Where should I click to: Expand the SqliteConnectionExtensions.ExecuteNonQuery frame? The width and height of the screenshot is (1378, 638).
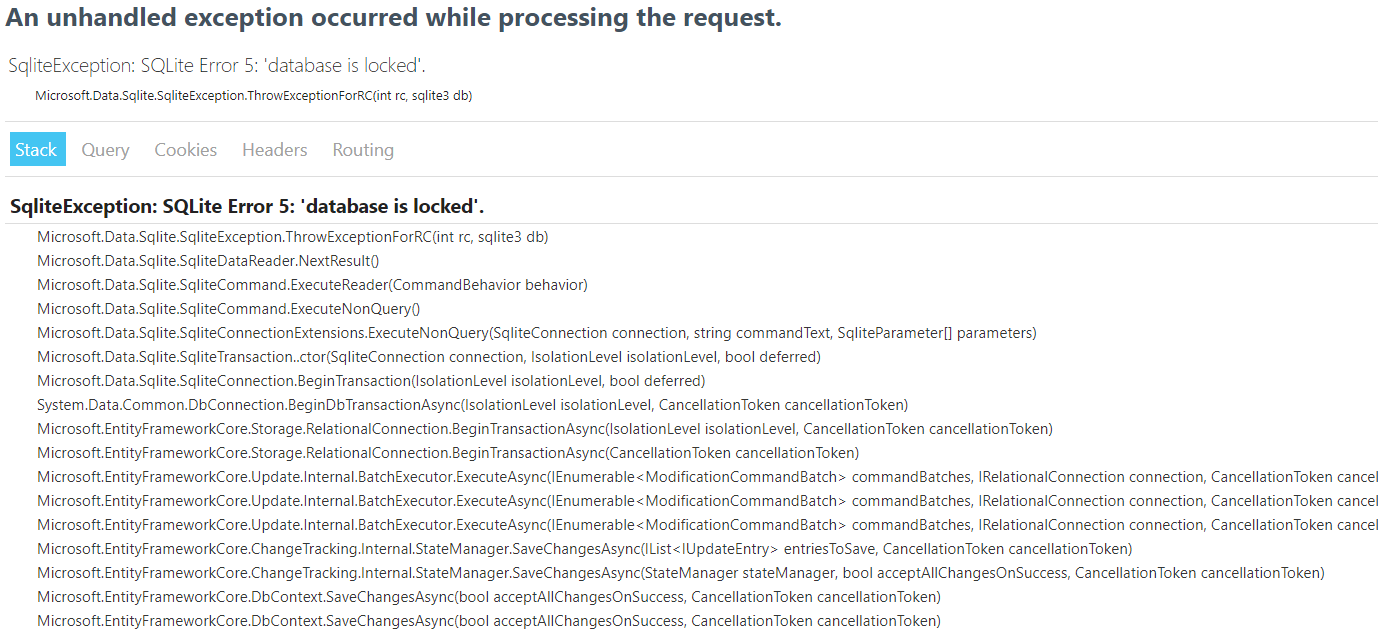pyautogui.click(x=536, y=332)
